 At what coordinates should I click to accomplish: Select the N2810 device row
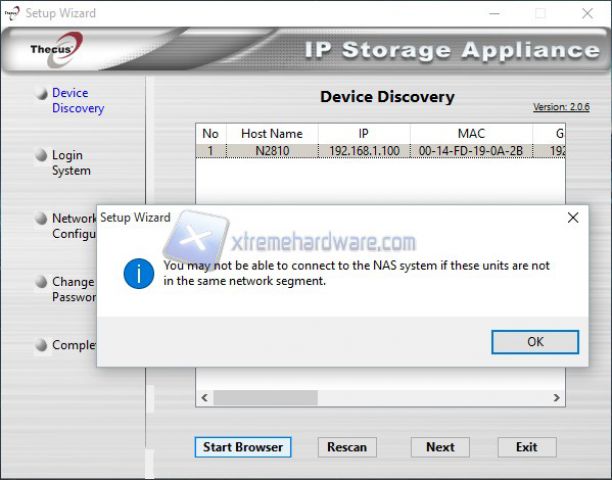pyautogui.click(x=271, y=151)
